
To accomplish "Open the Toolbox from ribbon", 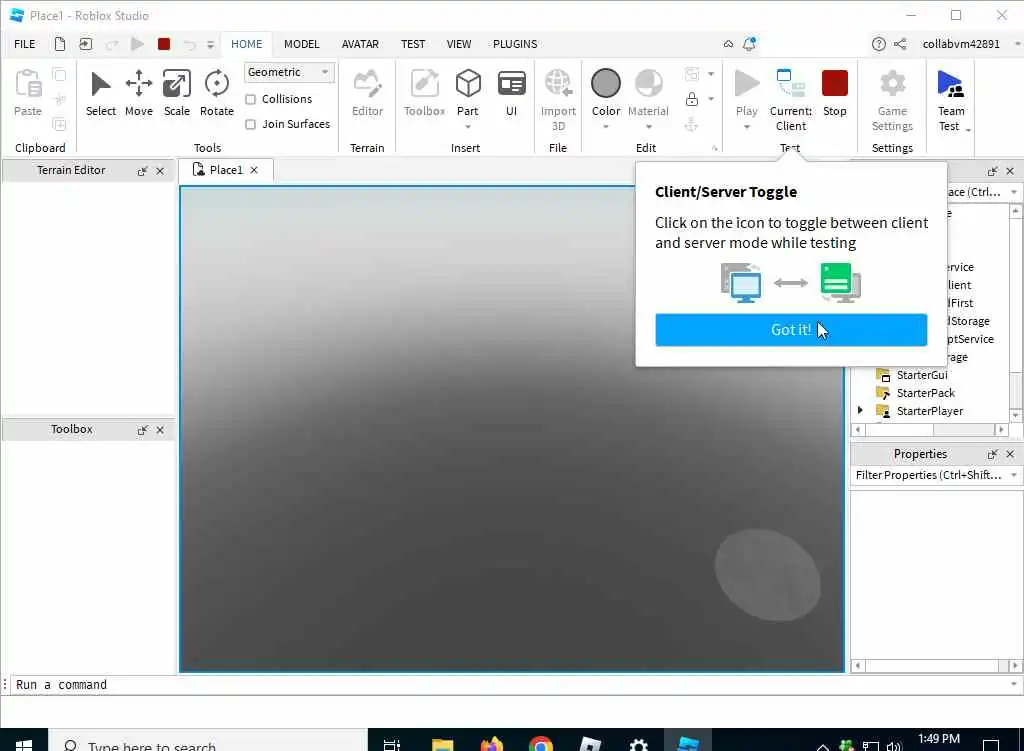I will [x=424, y=93].
